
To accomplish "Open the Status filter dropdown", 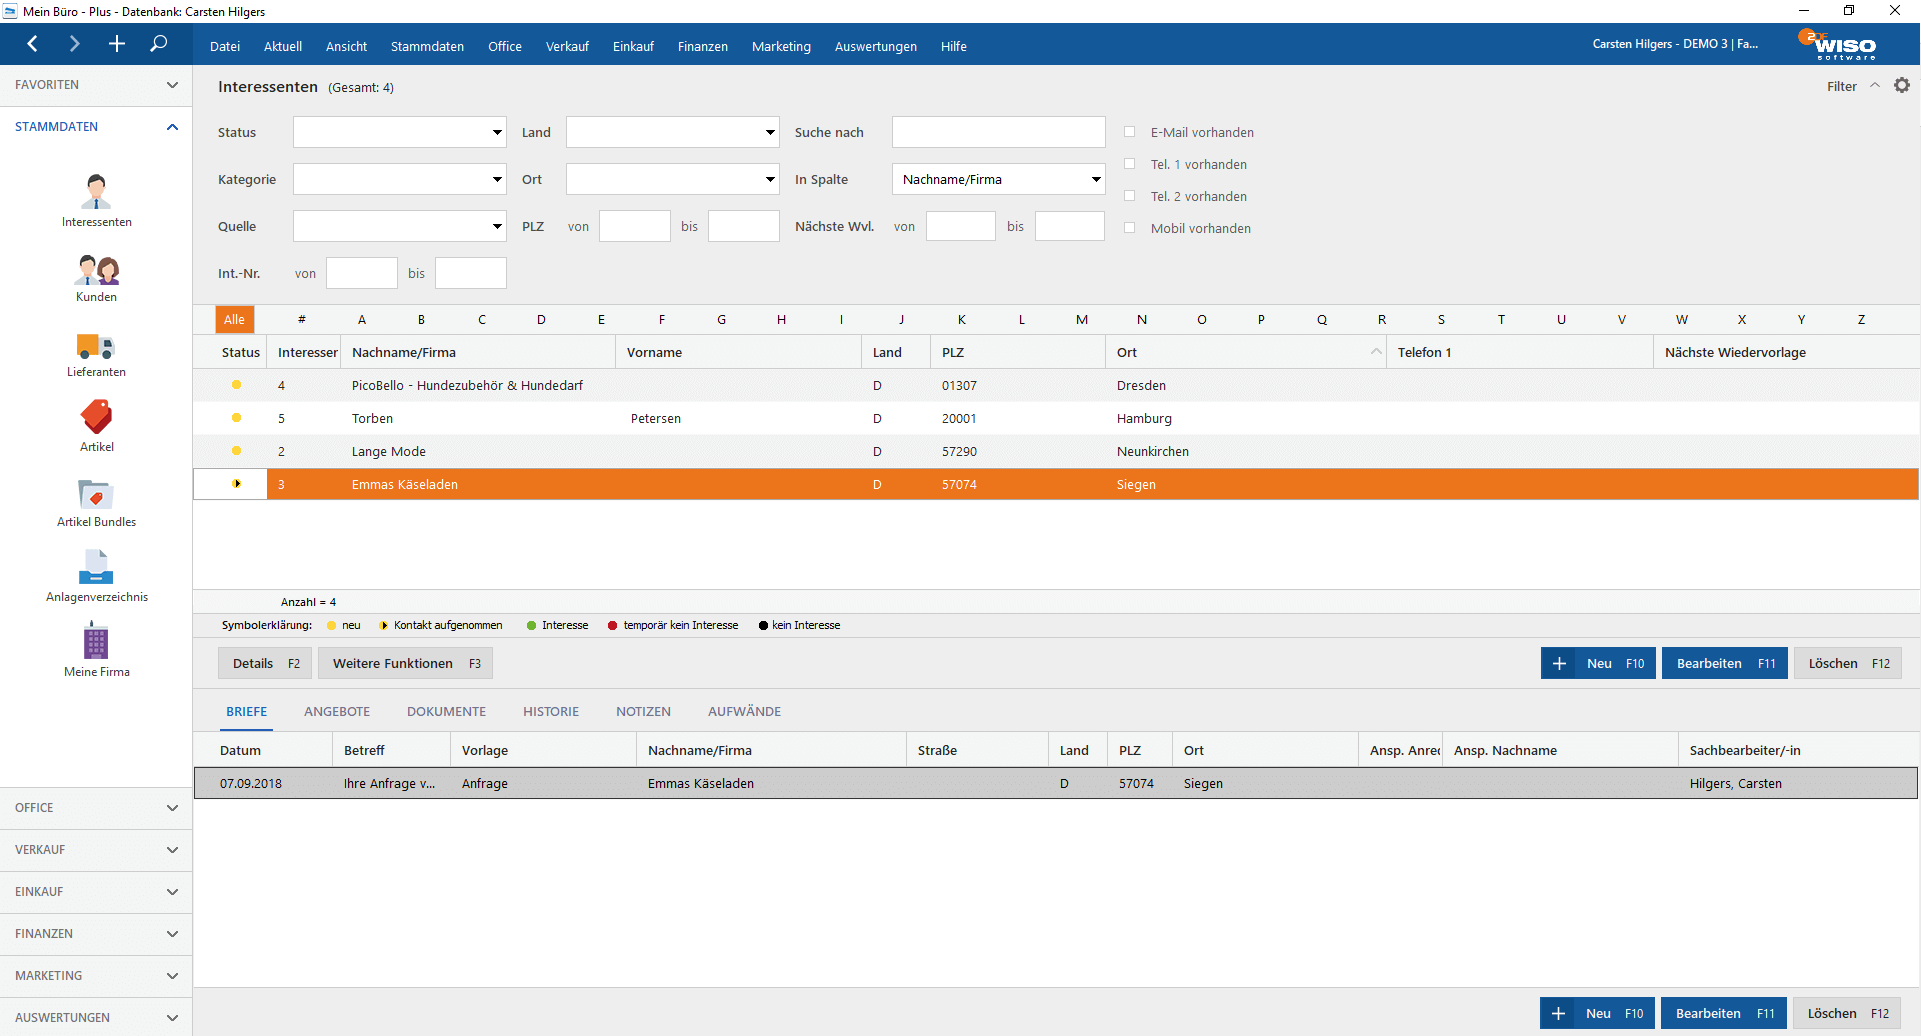I will [x=399, y=132].
